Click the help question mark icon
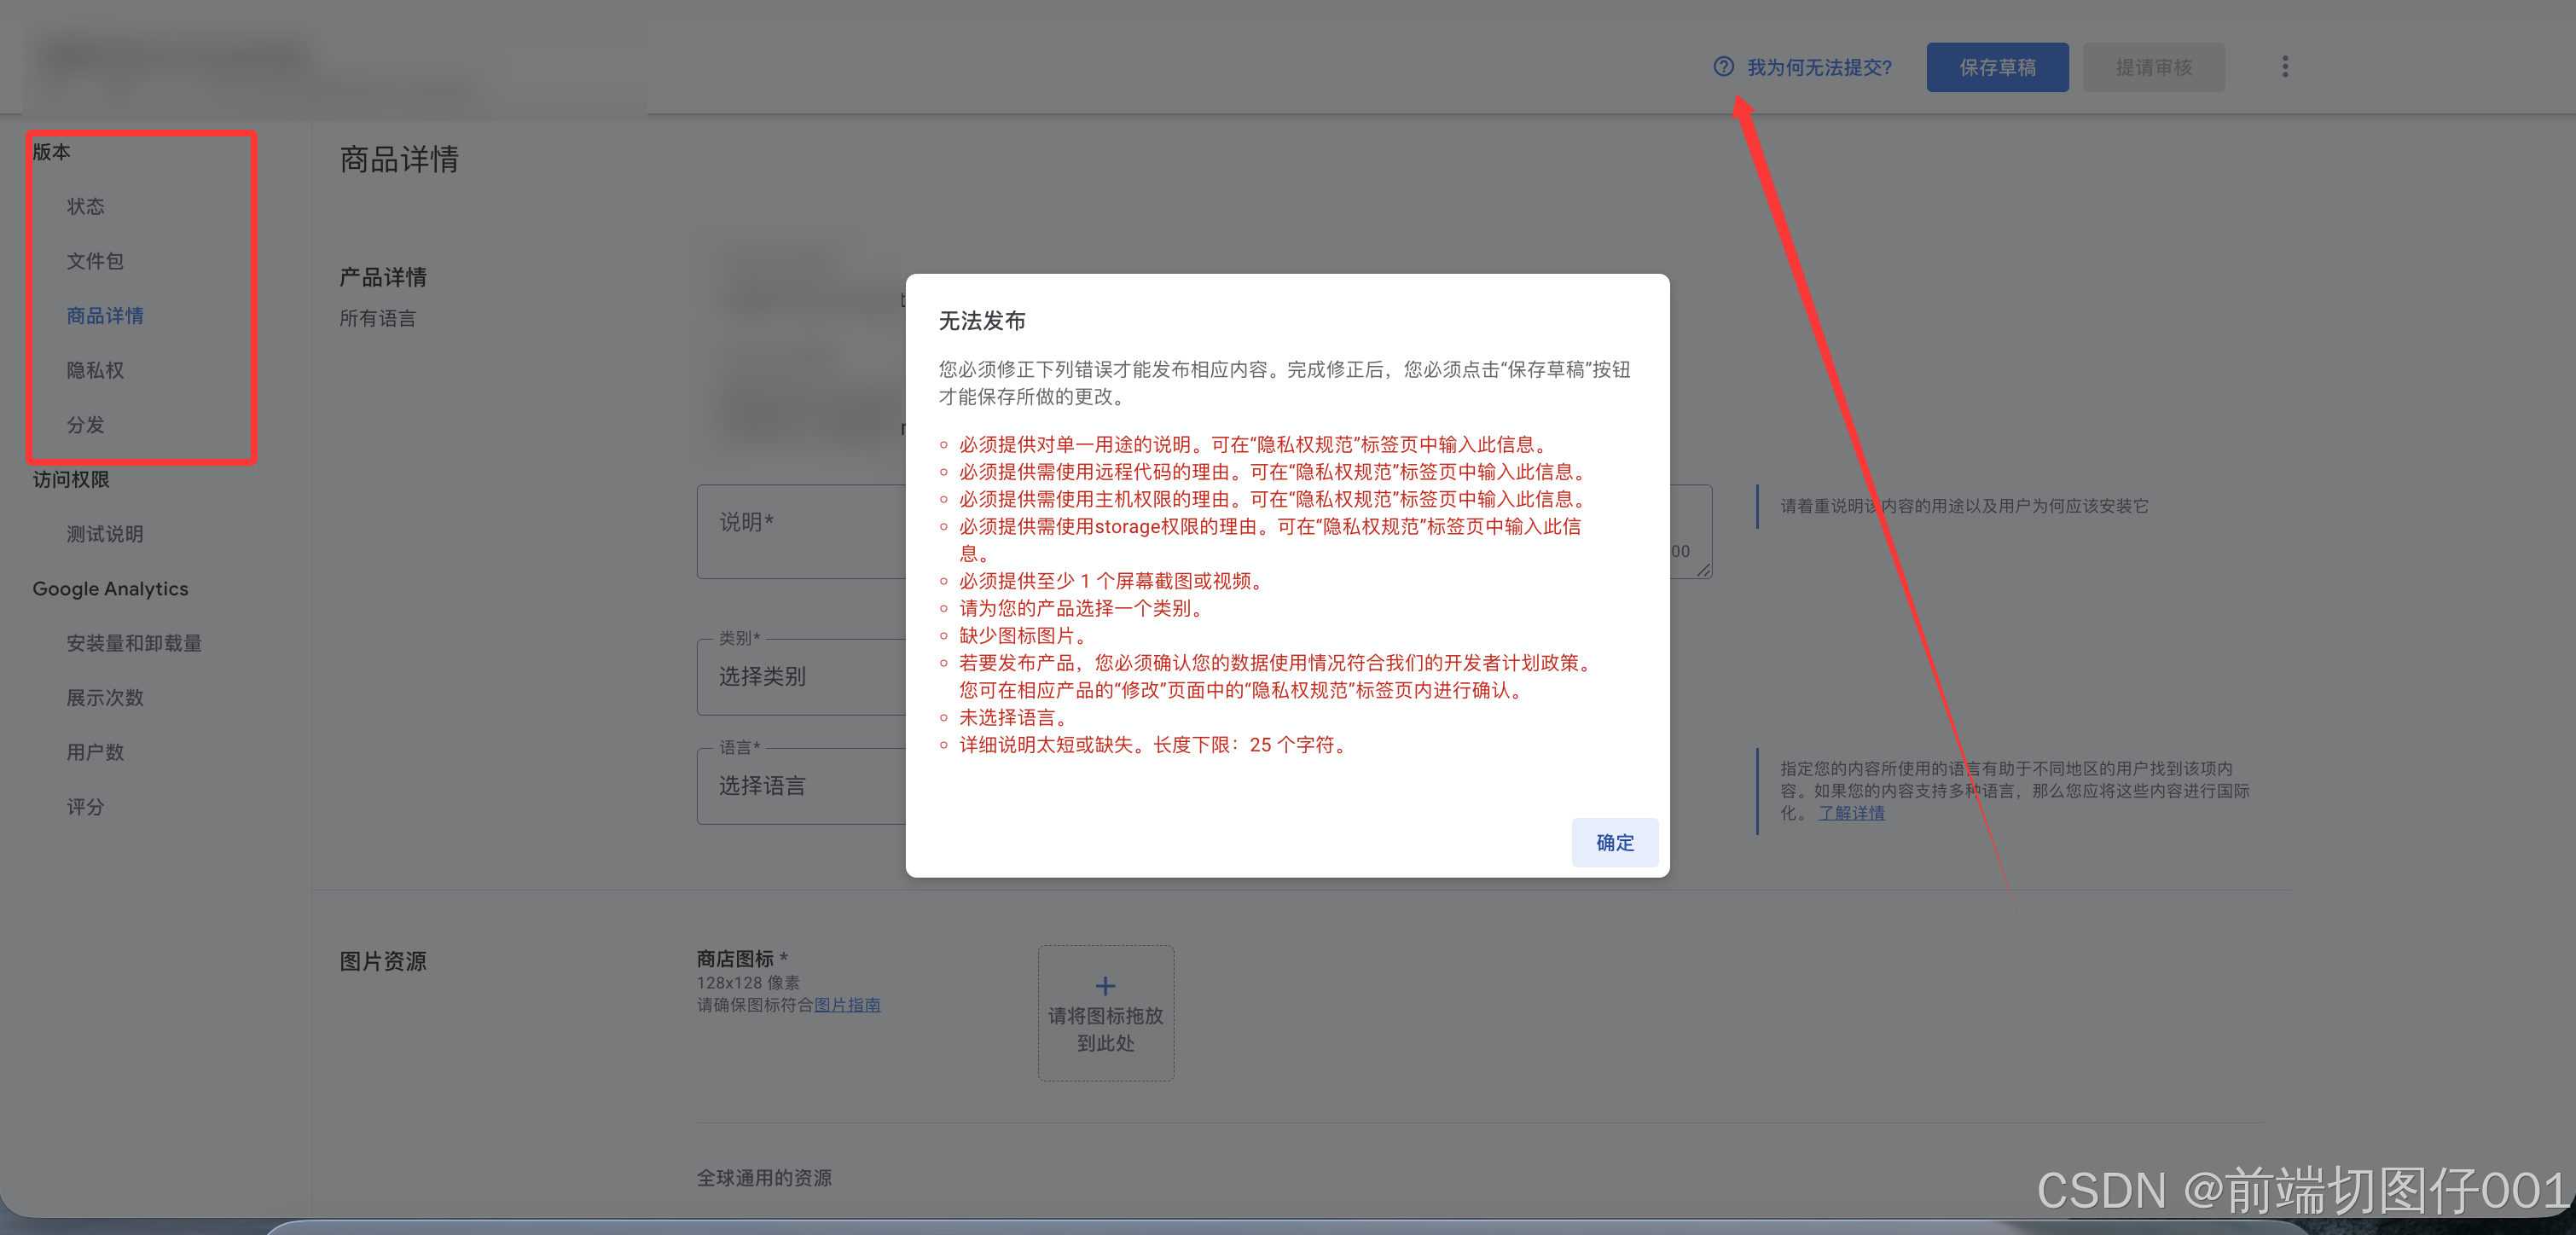The image size is (2576, 1235). tap(1723, 67)
